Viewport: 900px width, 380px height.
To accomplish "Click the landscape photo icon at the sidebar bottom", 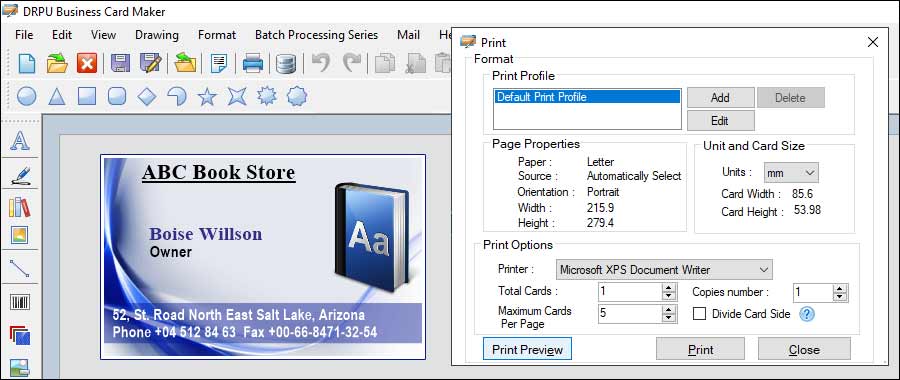I will [x=20, y=367].
